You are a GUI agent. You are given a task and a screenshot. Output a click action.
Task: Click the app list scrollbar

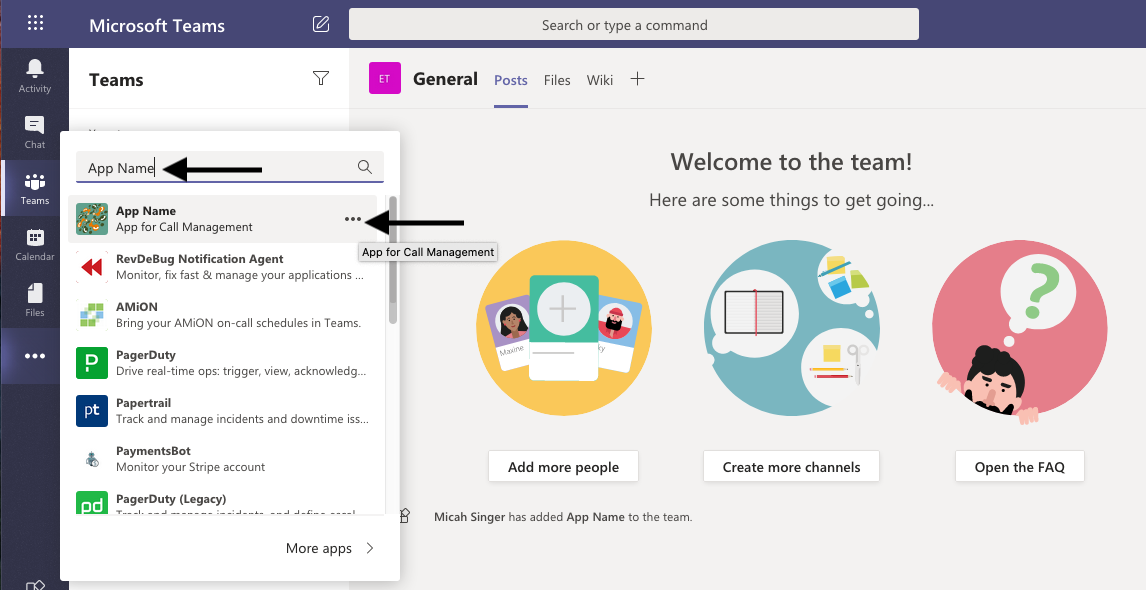(x=392, y=260)
